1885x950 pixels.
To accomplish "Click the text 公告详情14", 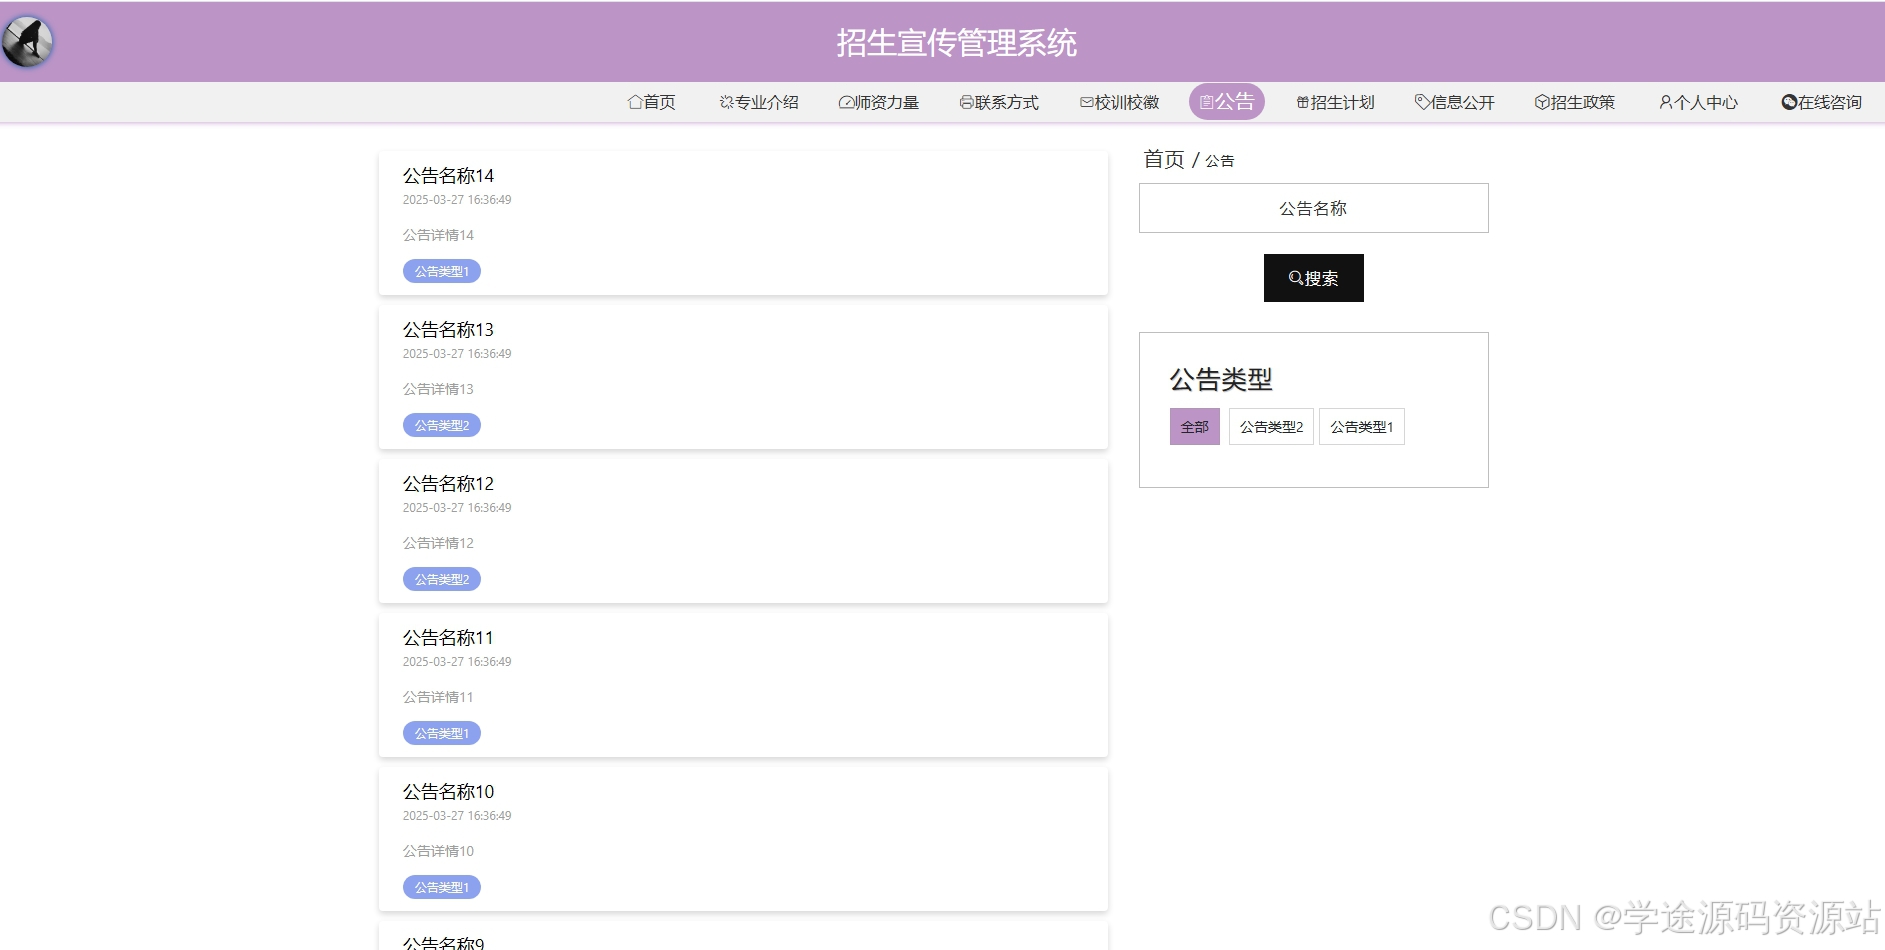I will coord(438,235).
